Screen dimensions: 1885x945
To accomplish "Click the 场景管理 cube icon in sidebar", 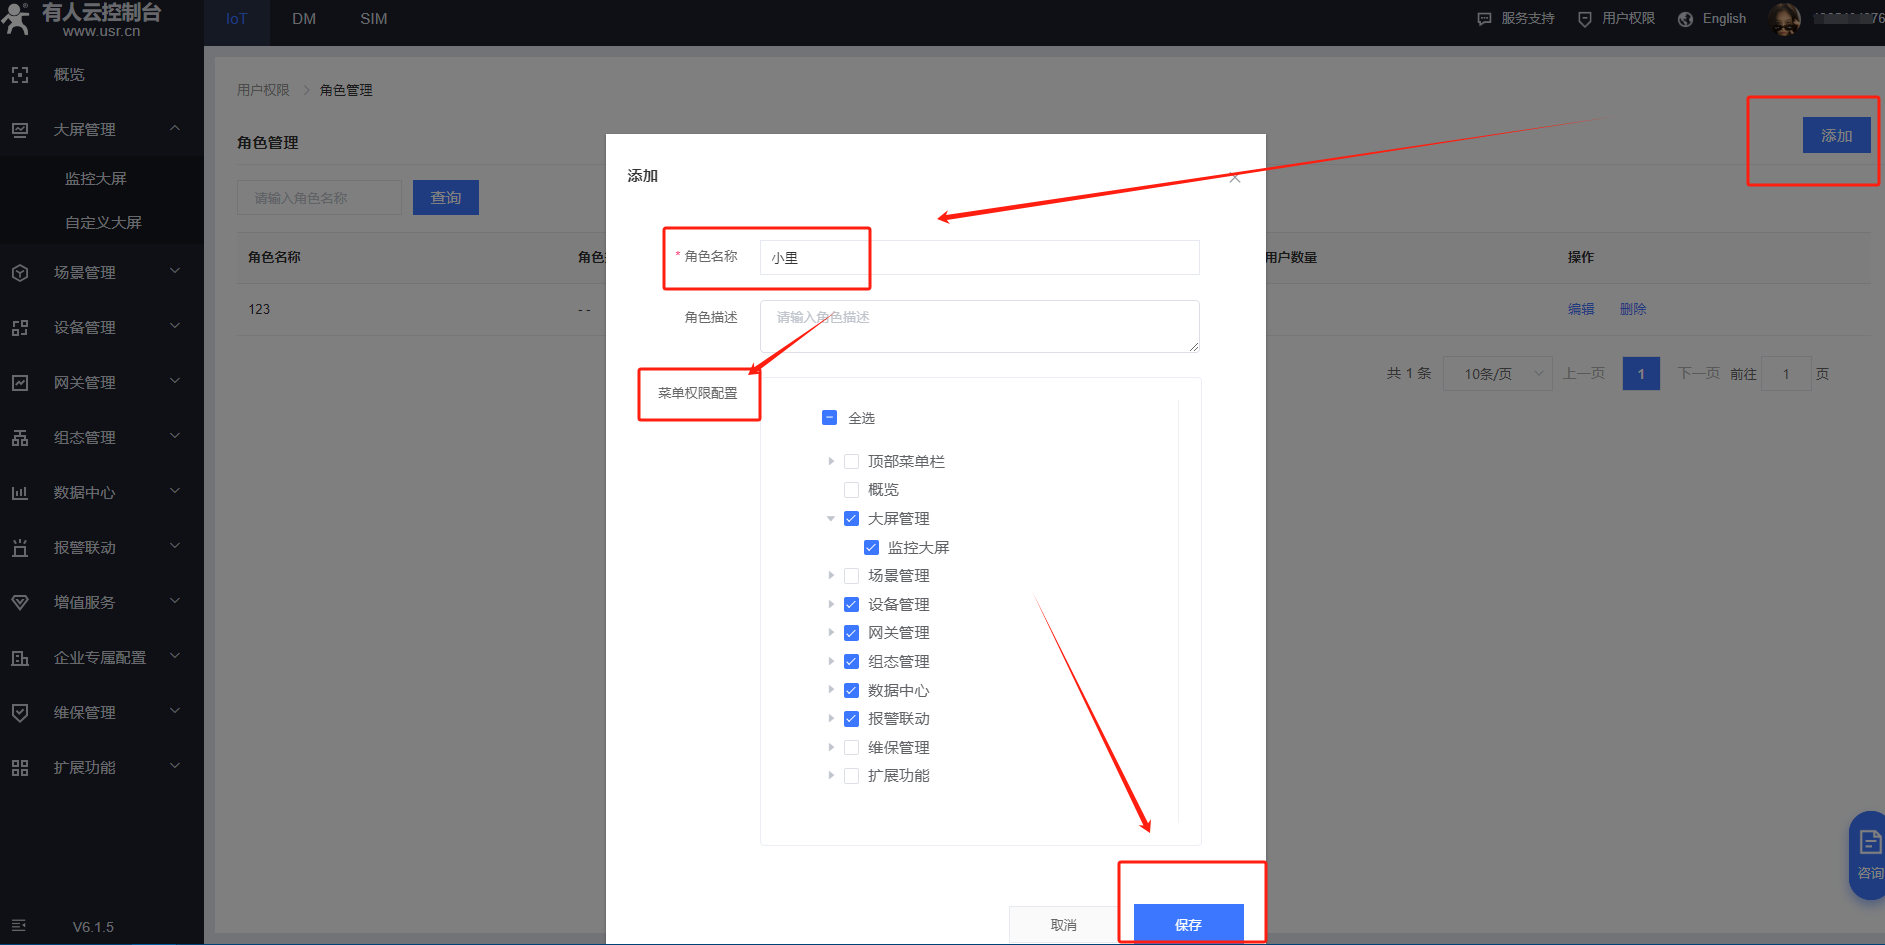I will click(x=20, y=273).
